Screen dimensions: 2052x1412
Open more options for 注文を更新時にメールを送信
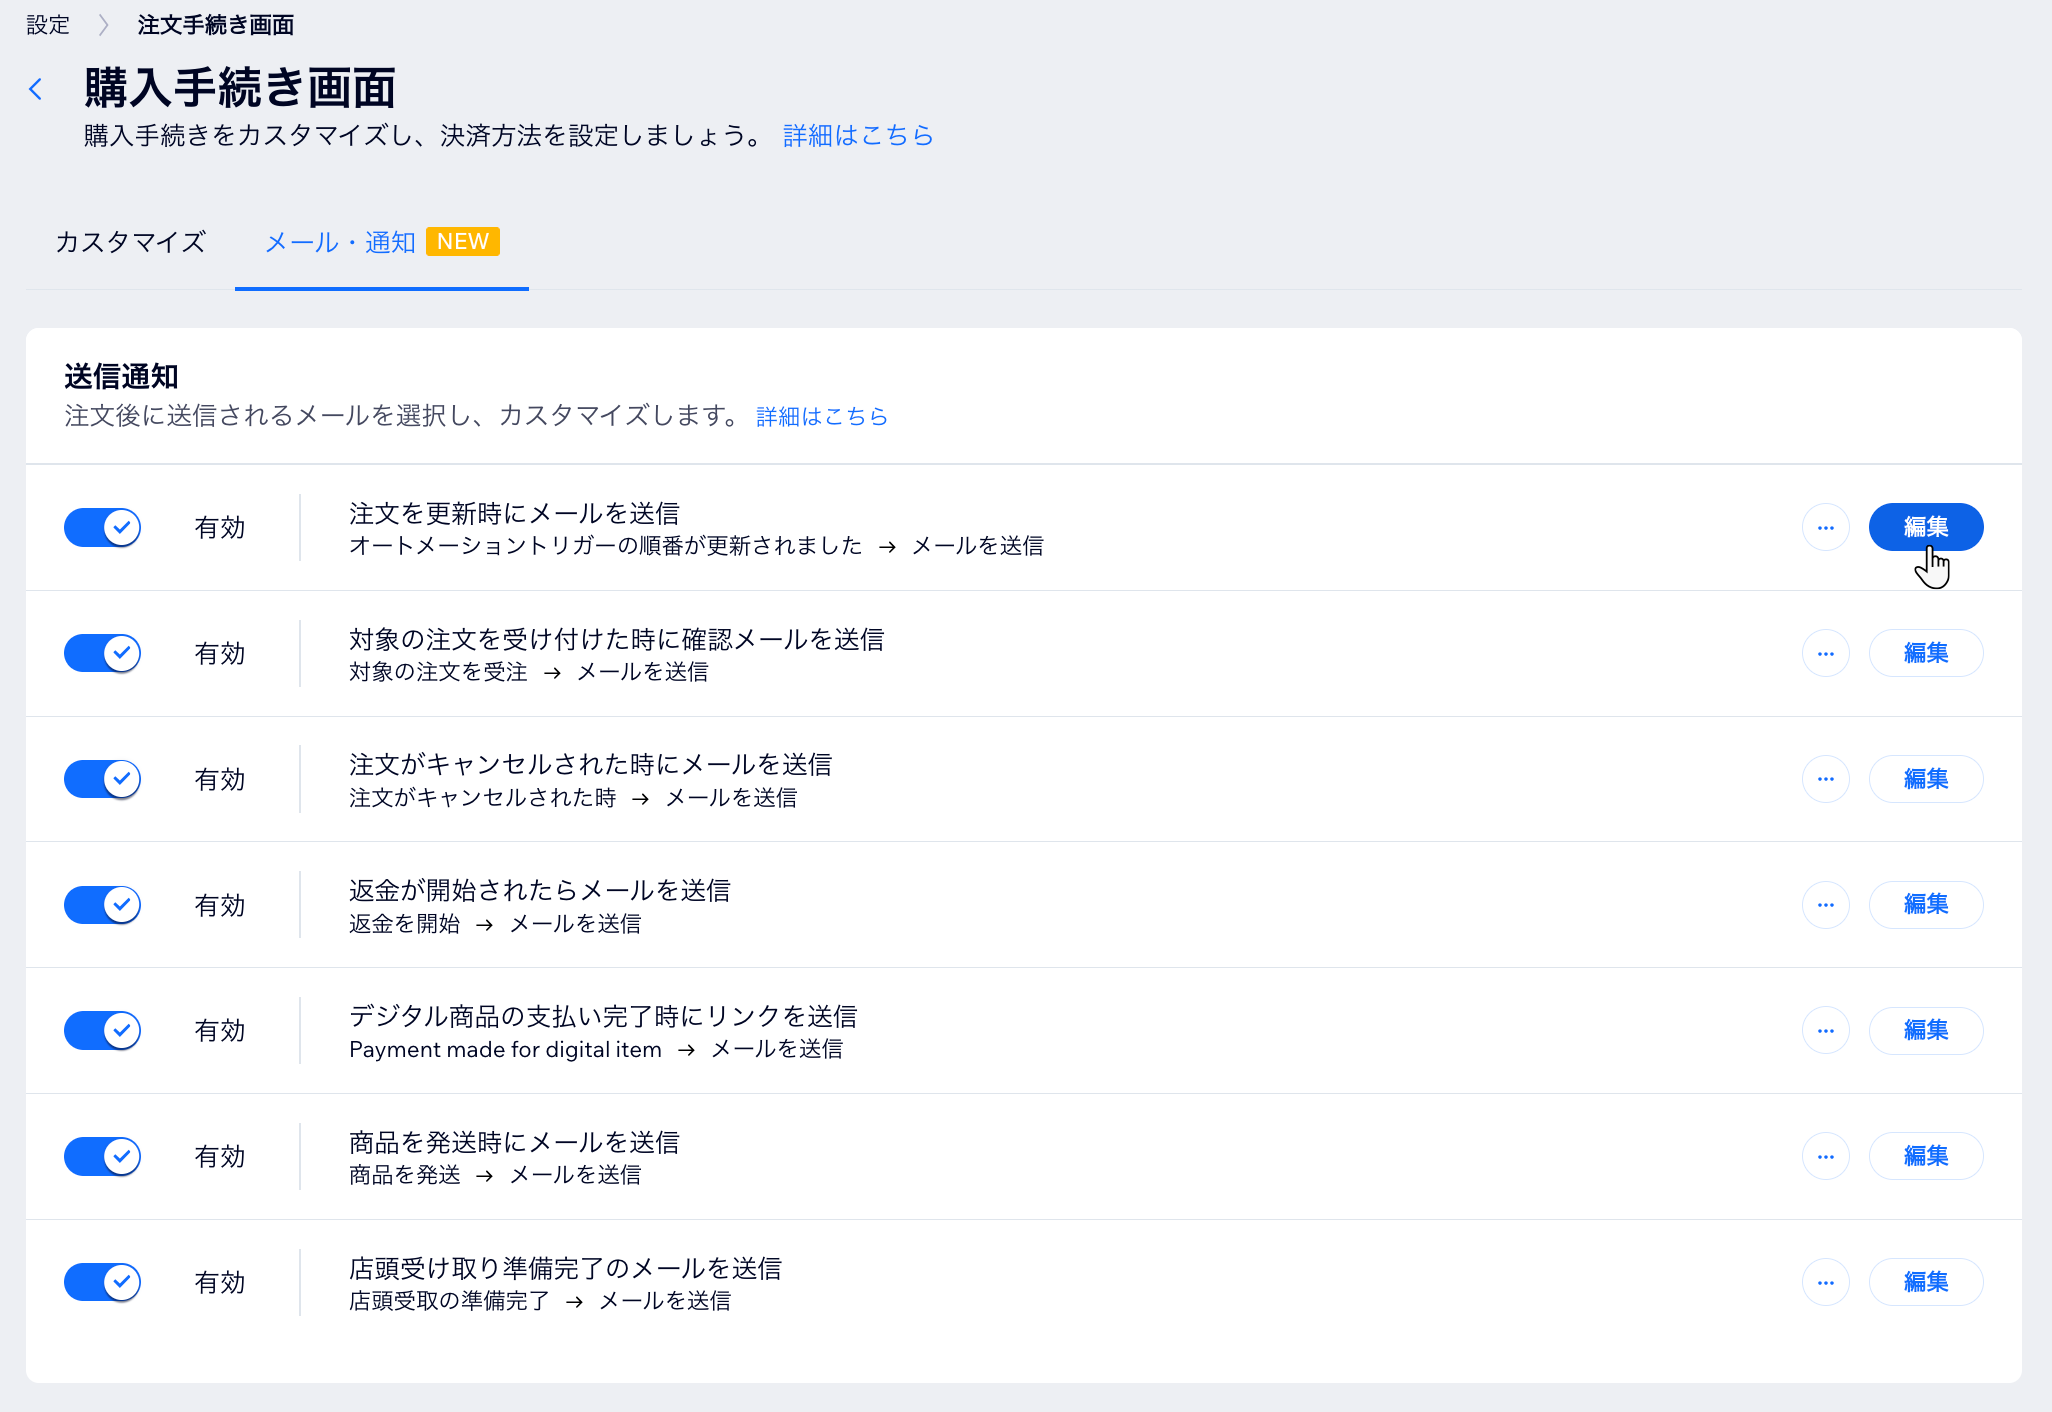coord(1825,527)
